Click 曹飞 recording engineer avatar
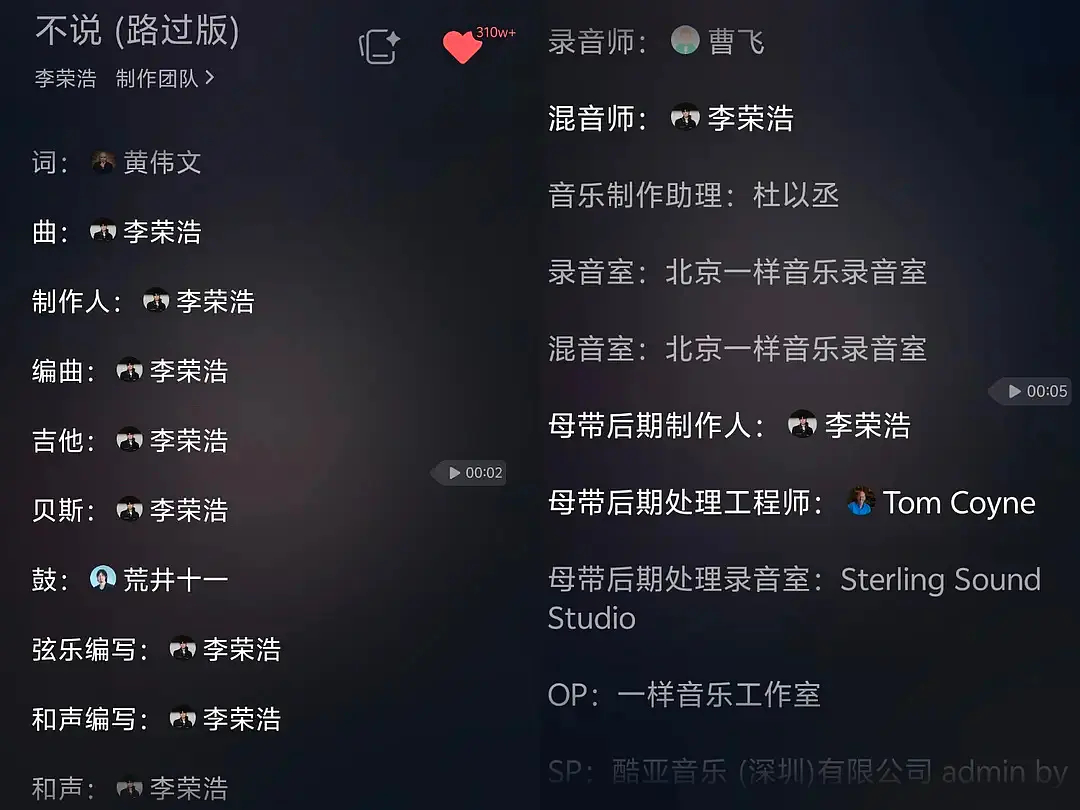 click(685, 40)
